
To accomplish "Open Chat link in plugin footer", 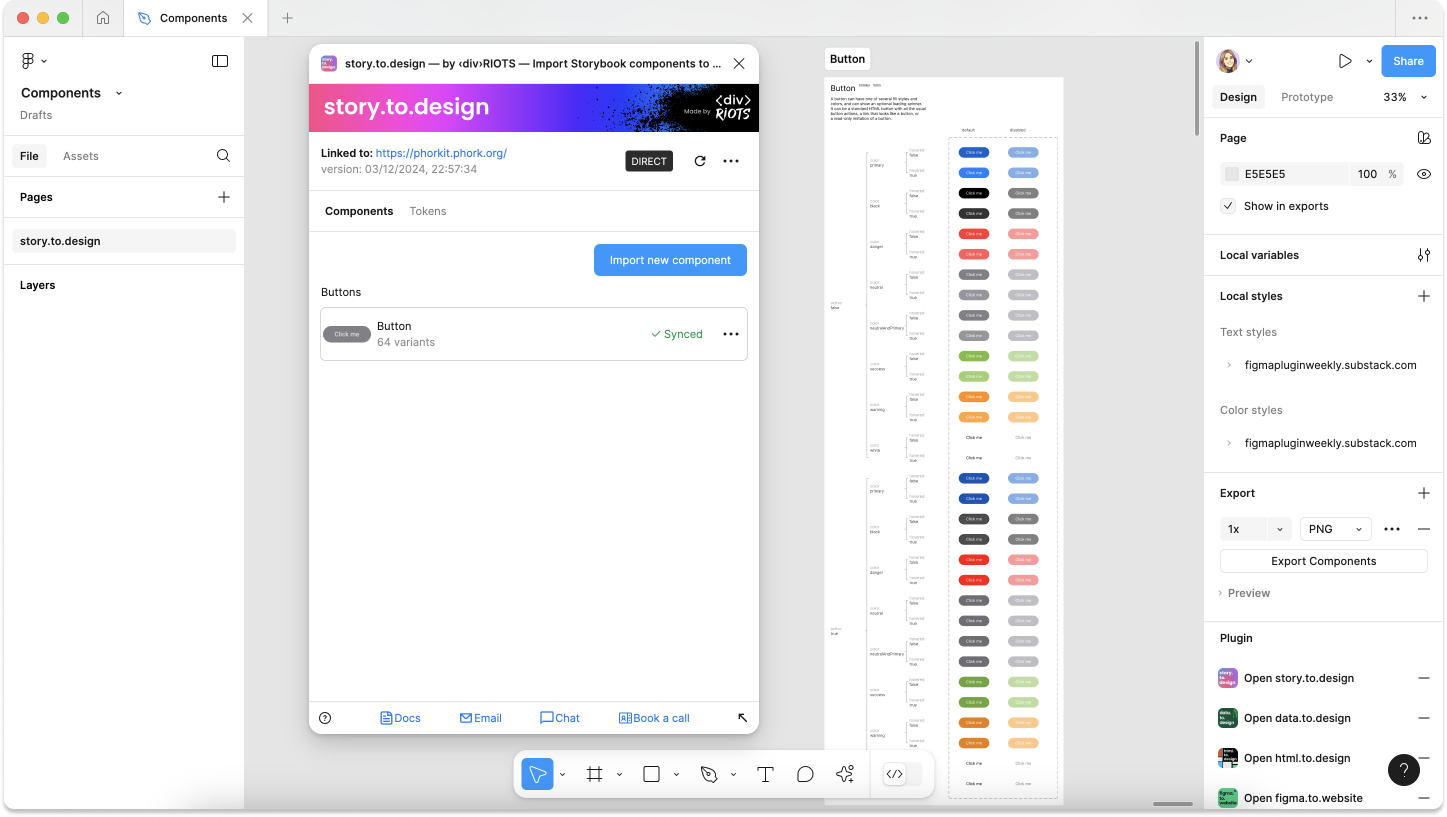I will [x=560, y=718].
